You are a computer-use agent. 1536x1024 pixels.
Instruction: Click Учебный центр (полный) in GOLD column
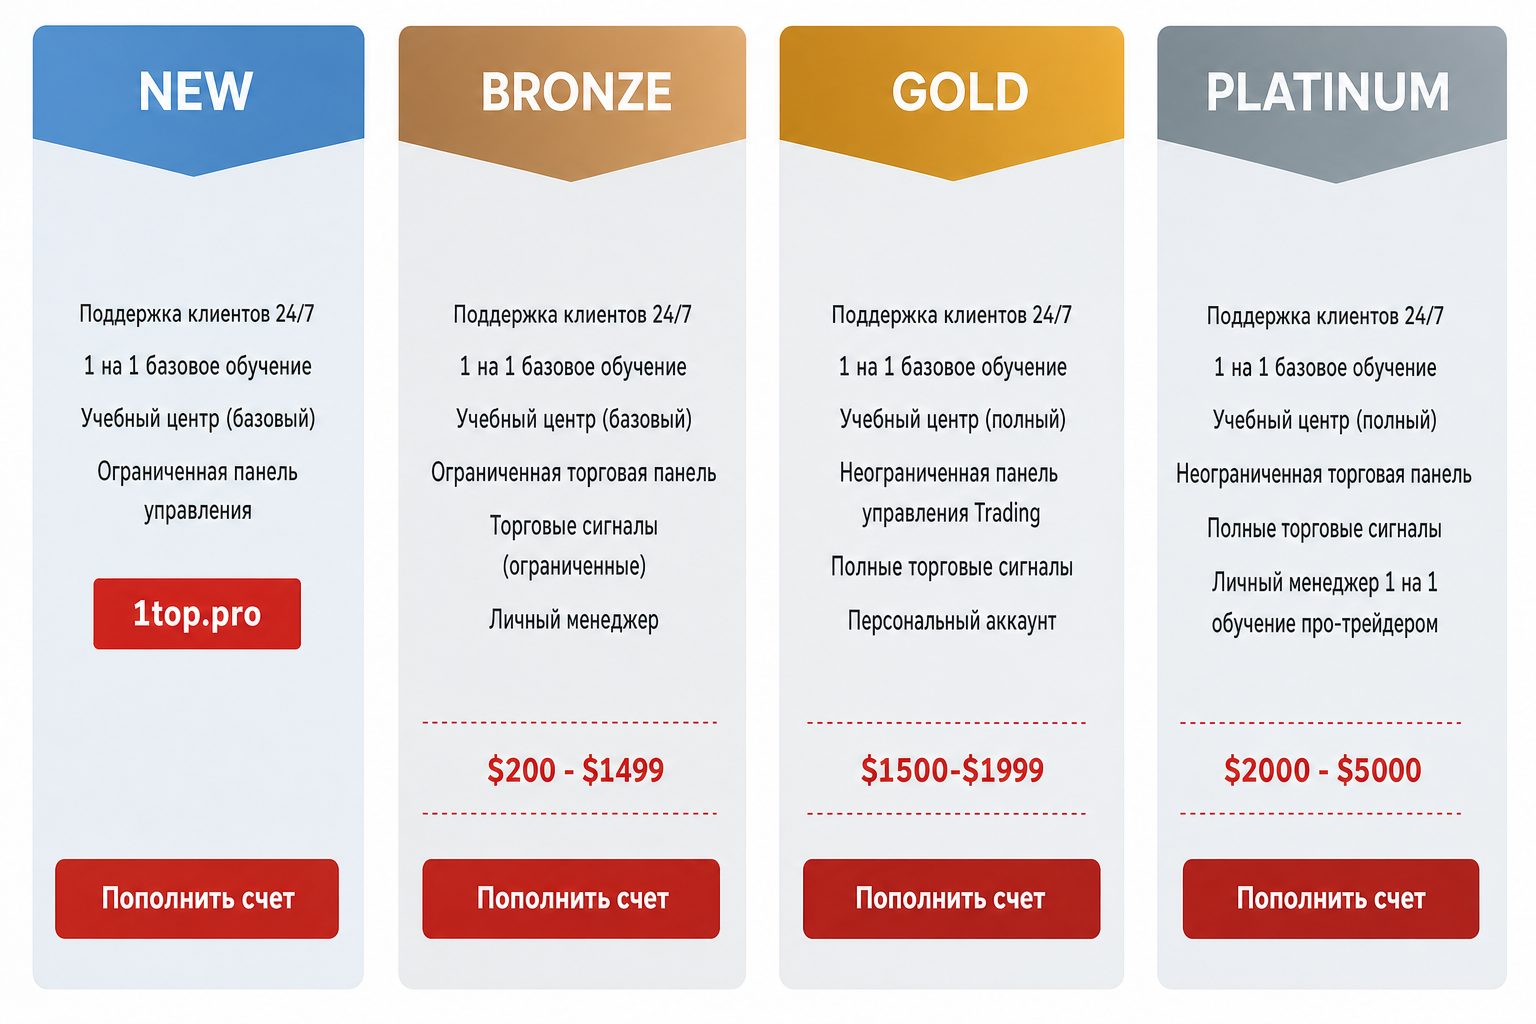click(952, 420)
